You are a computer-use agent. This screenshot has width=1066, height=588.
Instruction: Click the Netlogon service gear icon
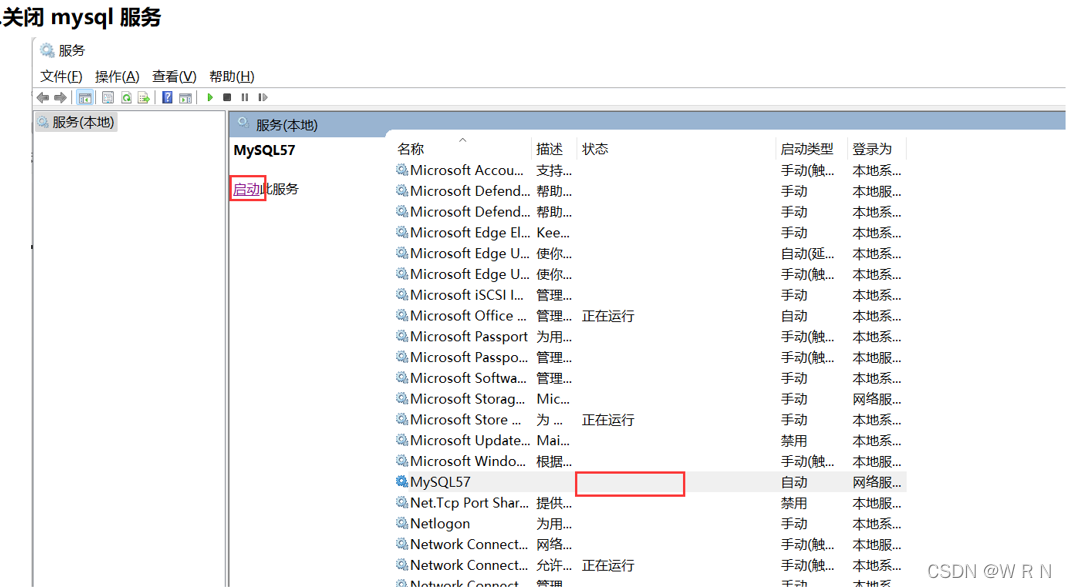pyautogui.click(x=402, y=523)
